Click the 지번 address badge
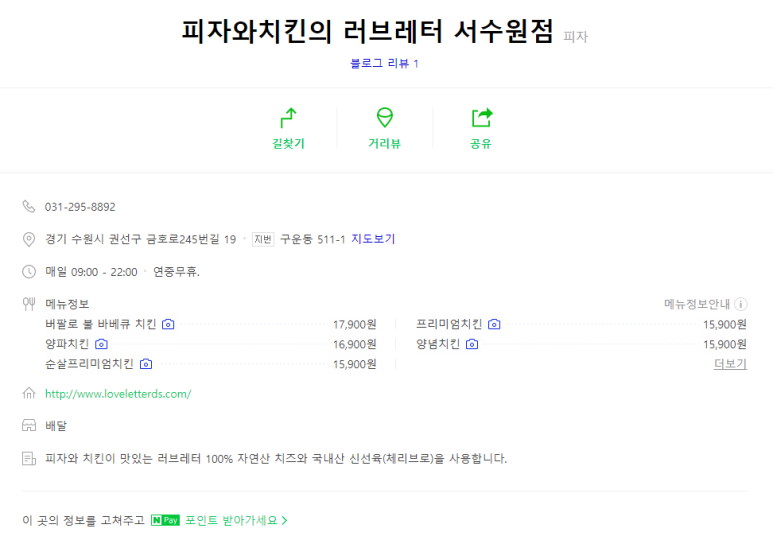This screenshot has width=773, height=540. (263, 239)
